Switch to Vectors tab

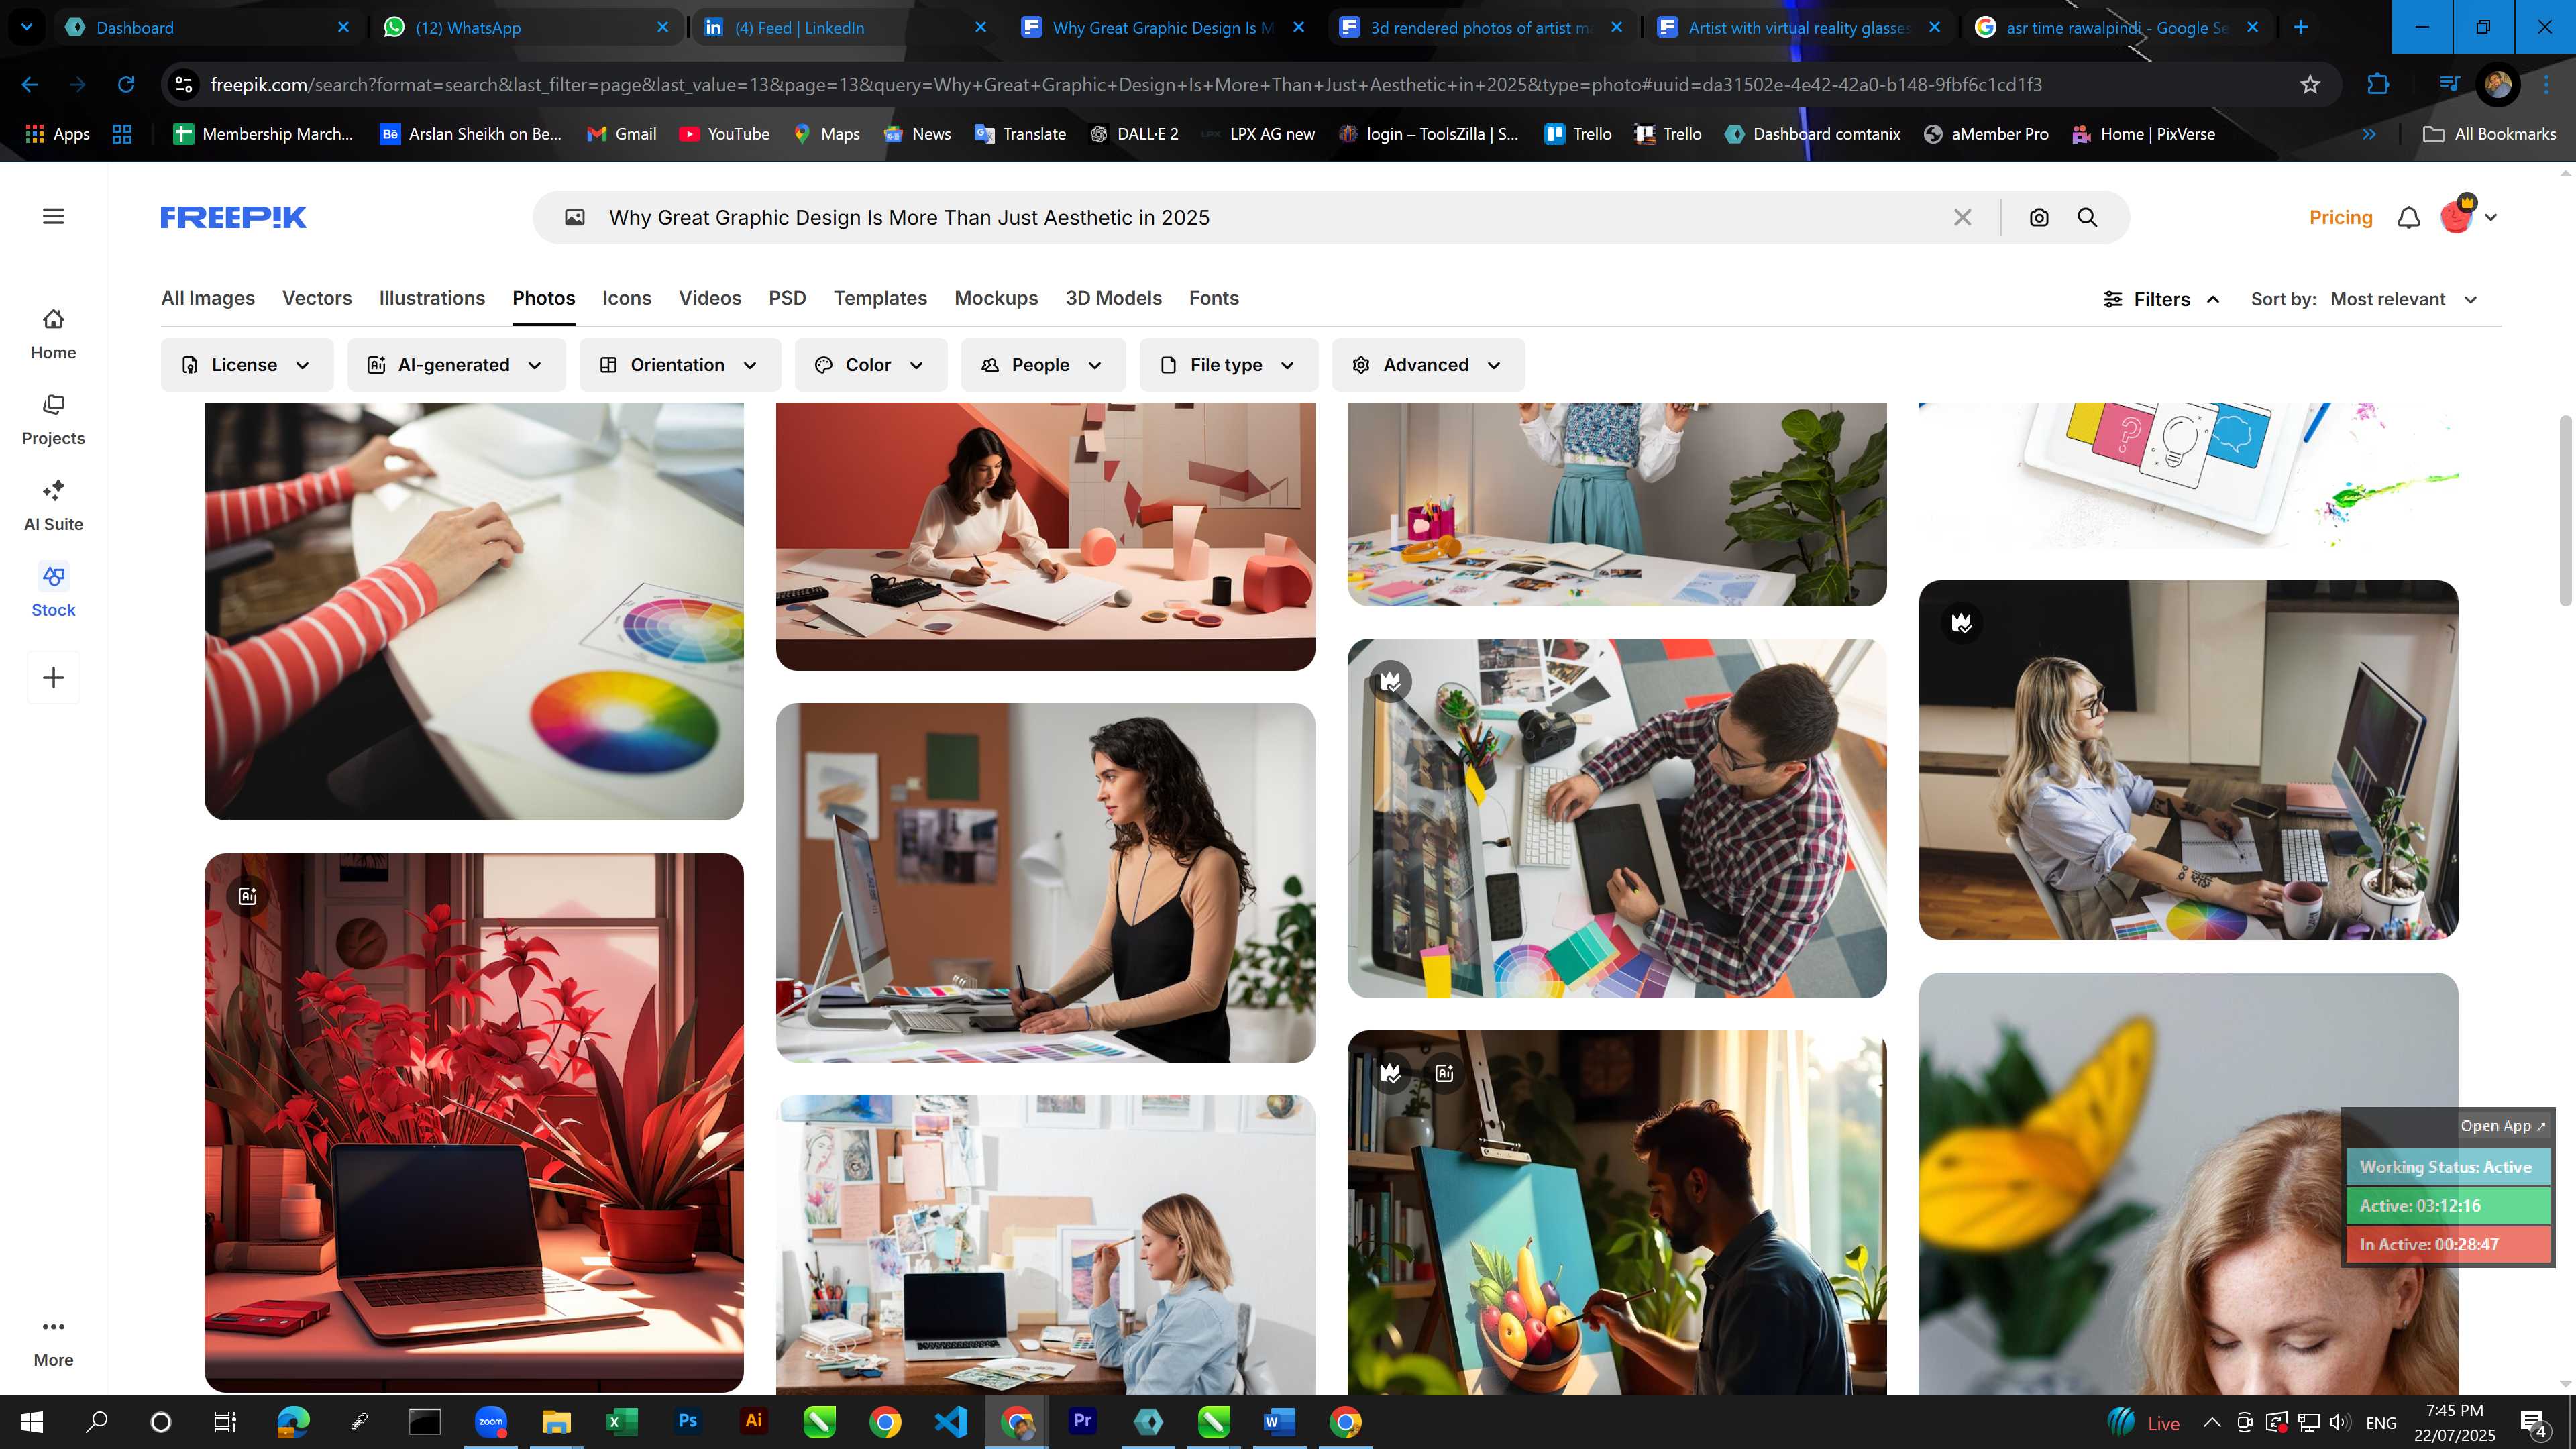coord(317,298)
